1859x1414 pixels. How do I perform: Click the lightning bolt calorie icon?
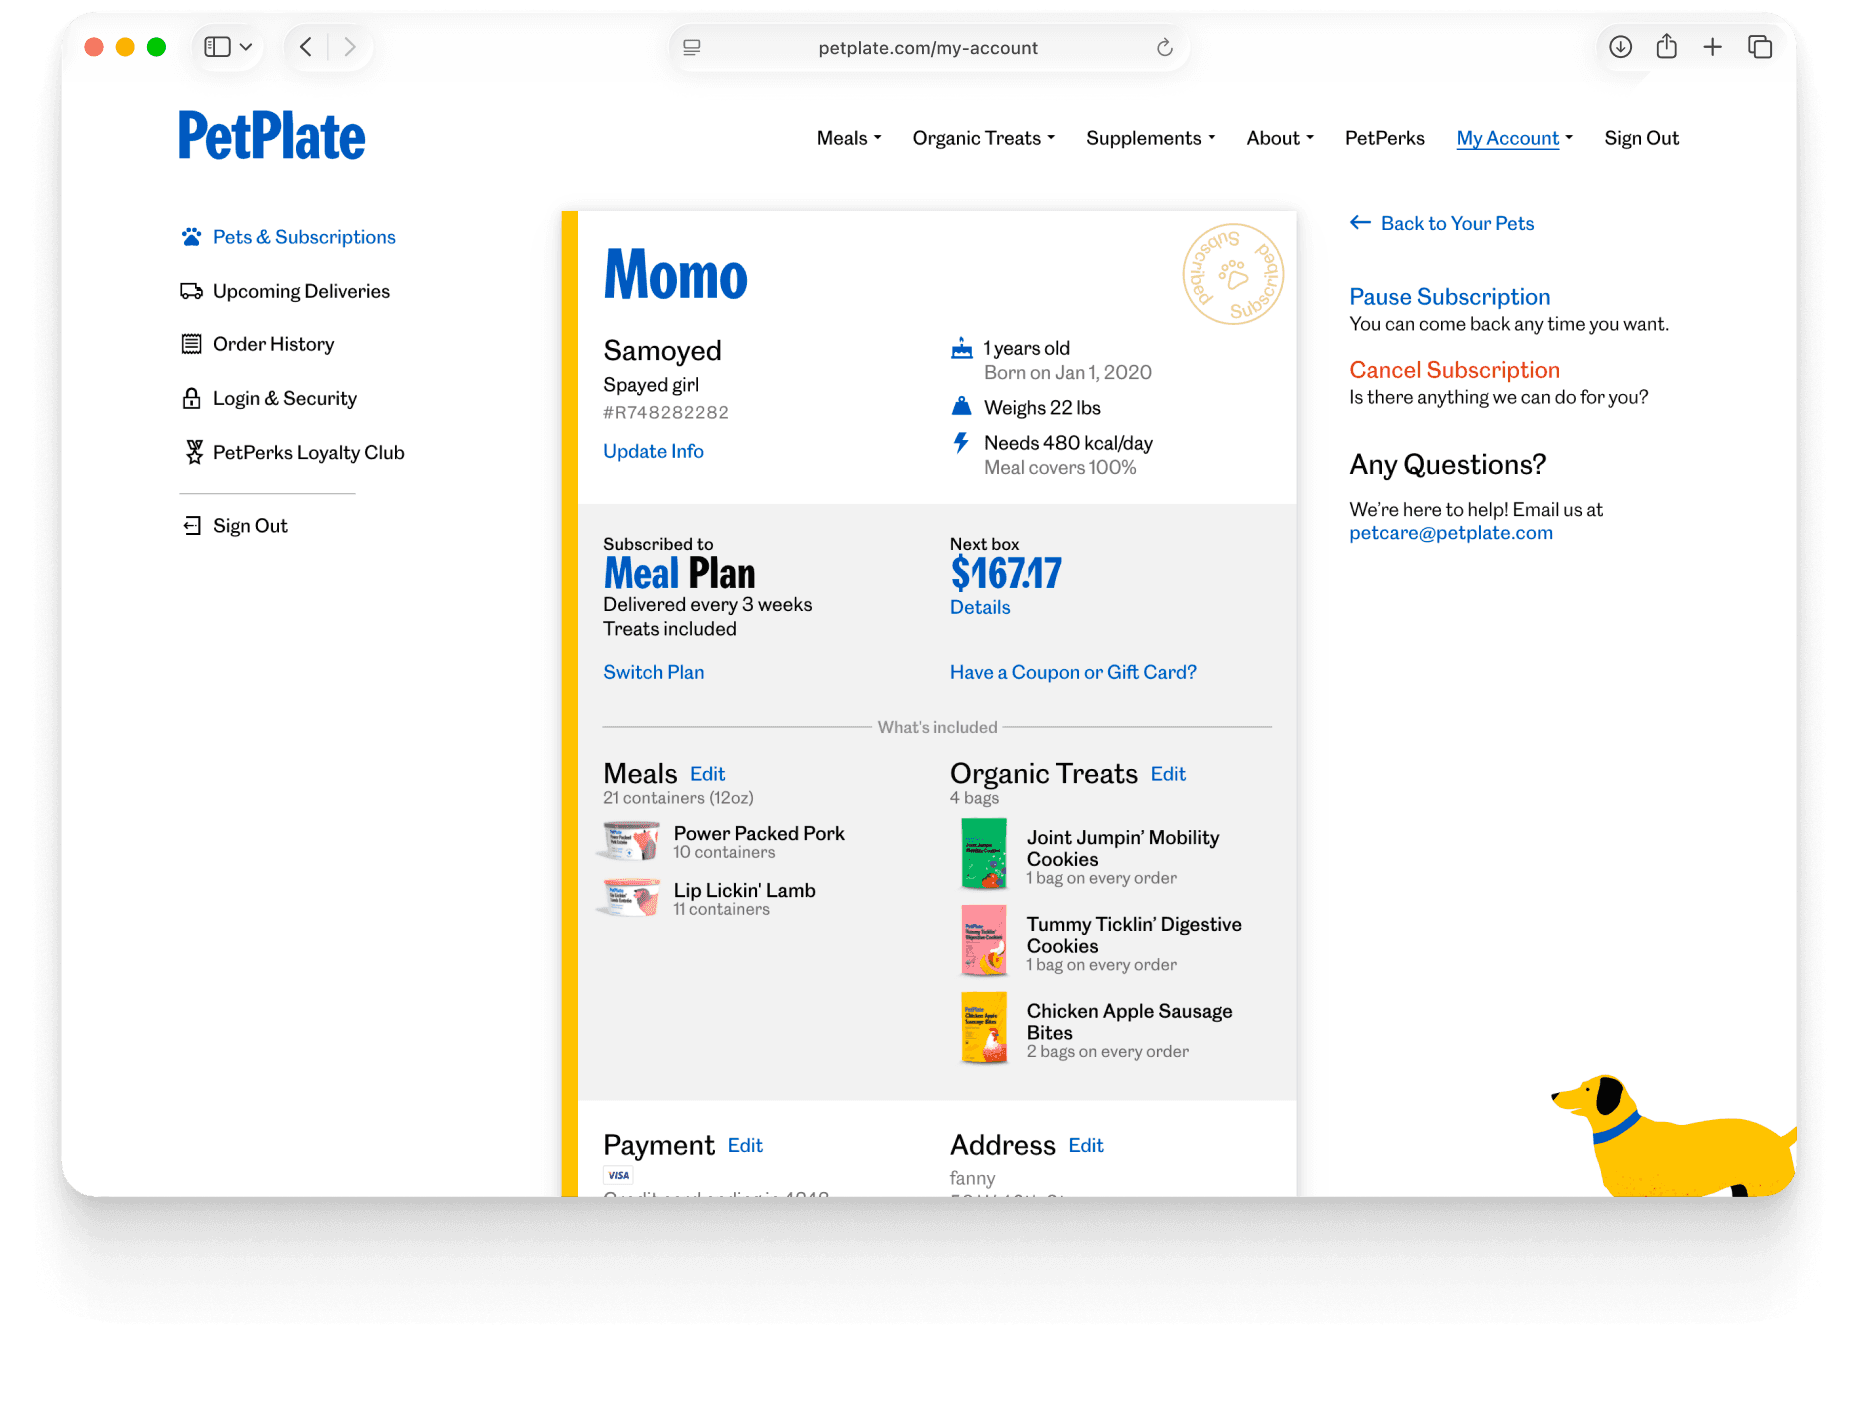961,443
